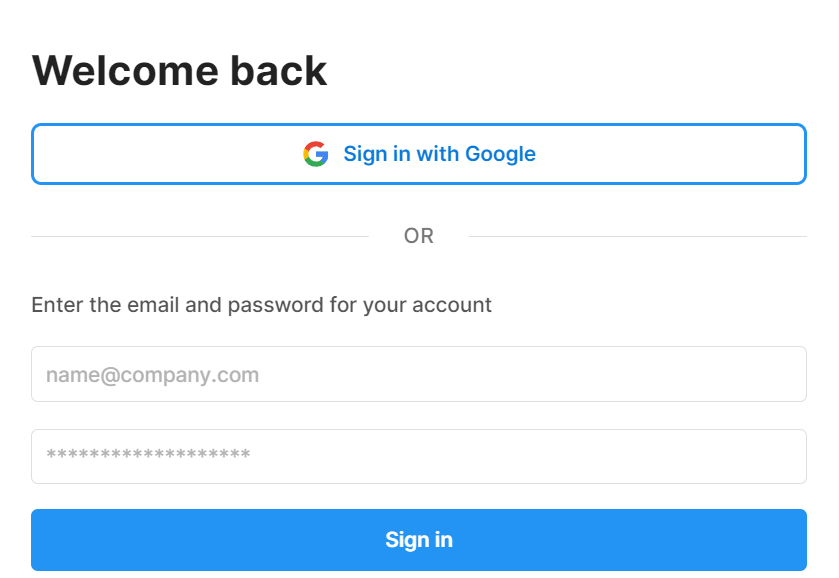
Task: Click the word "Google" in the outlined button
Action: [x=500, y=154]
